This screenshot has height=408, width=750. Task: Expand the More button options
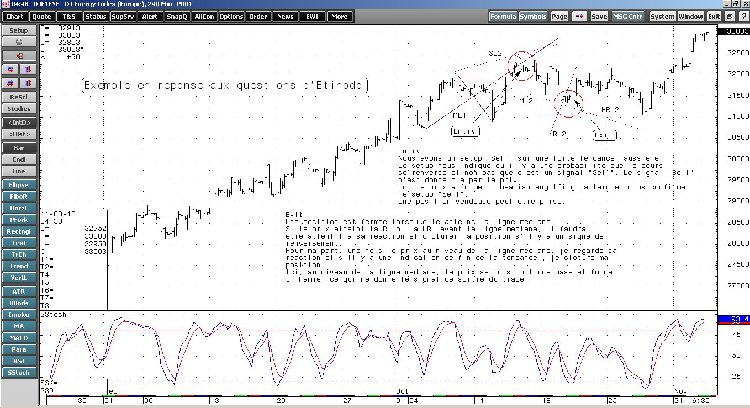339,17
